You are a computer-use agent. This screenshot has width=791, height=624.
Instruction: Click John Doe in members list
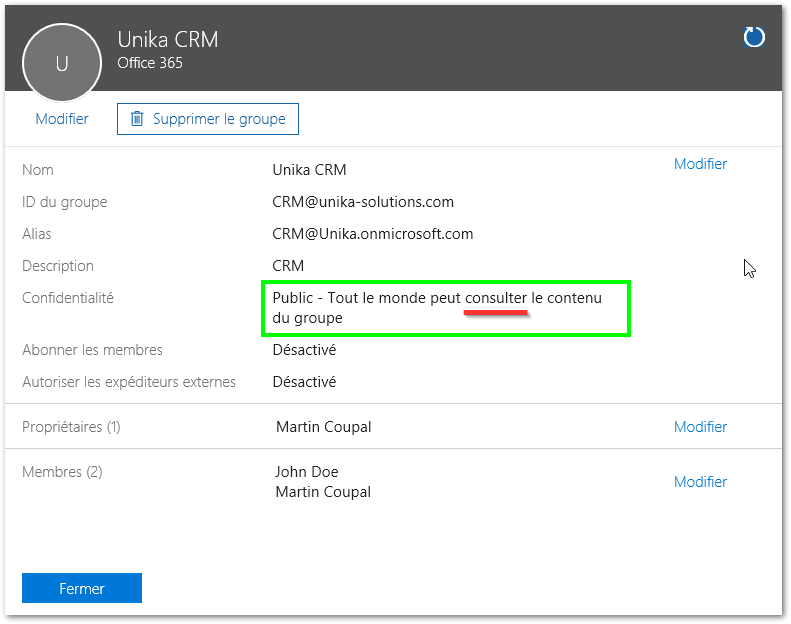coord(307,472)
